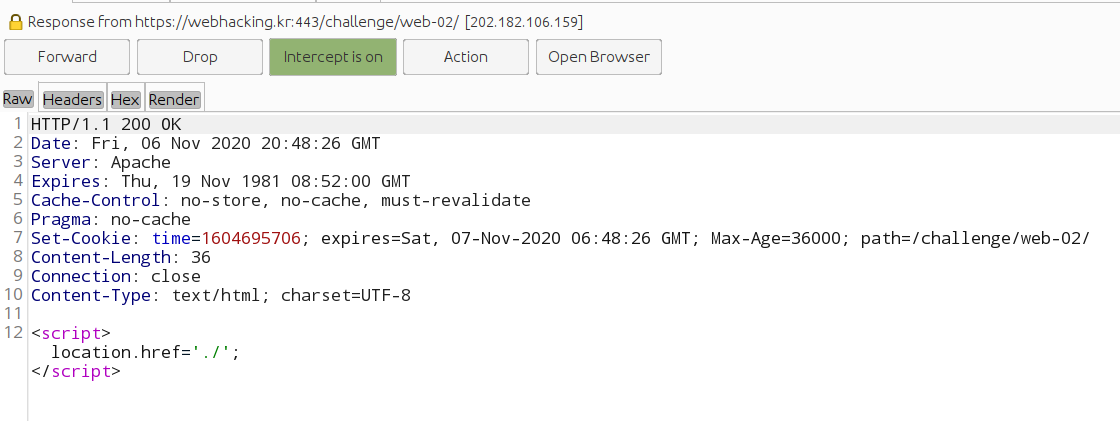Click line number 7 in the gutter
The height and width of the screenshot is (421, 1120).
click(18, 238)
